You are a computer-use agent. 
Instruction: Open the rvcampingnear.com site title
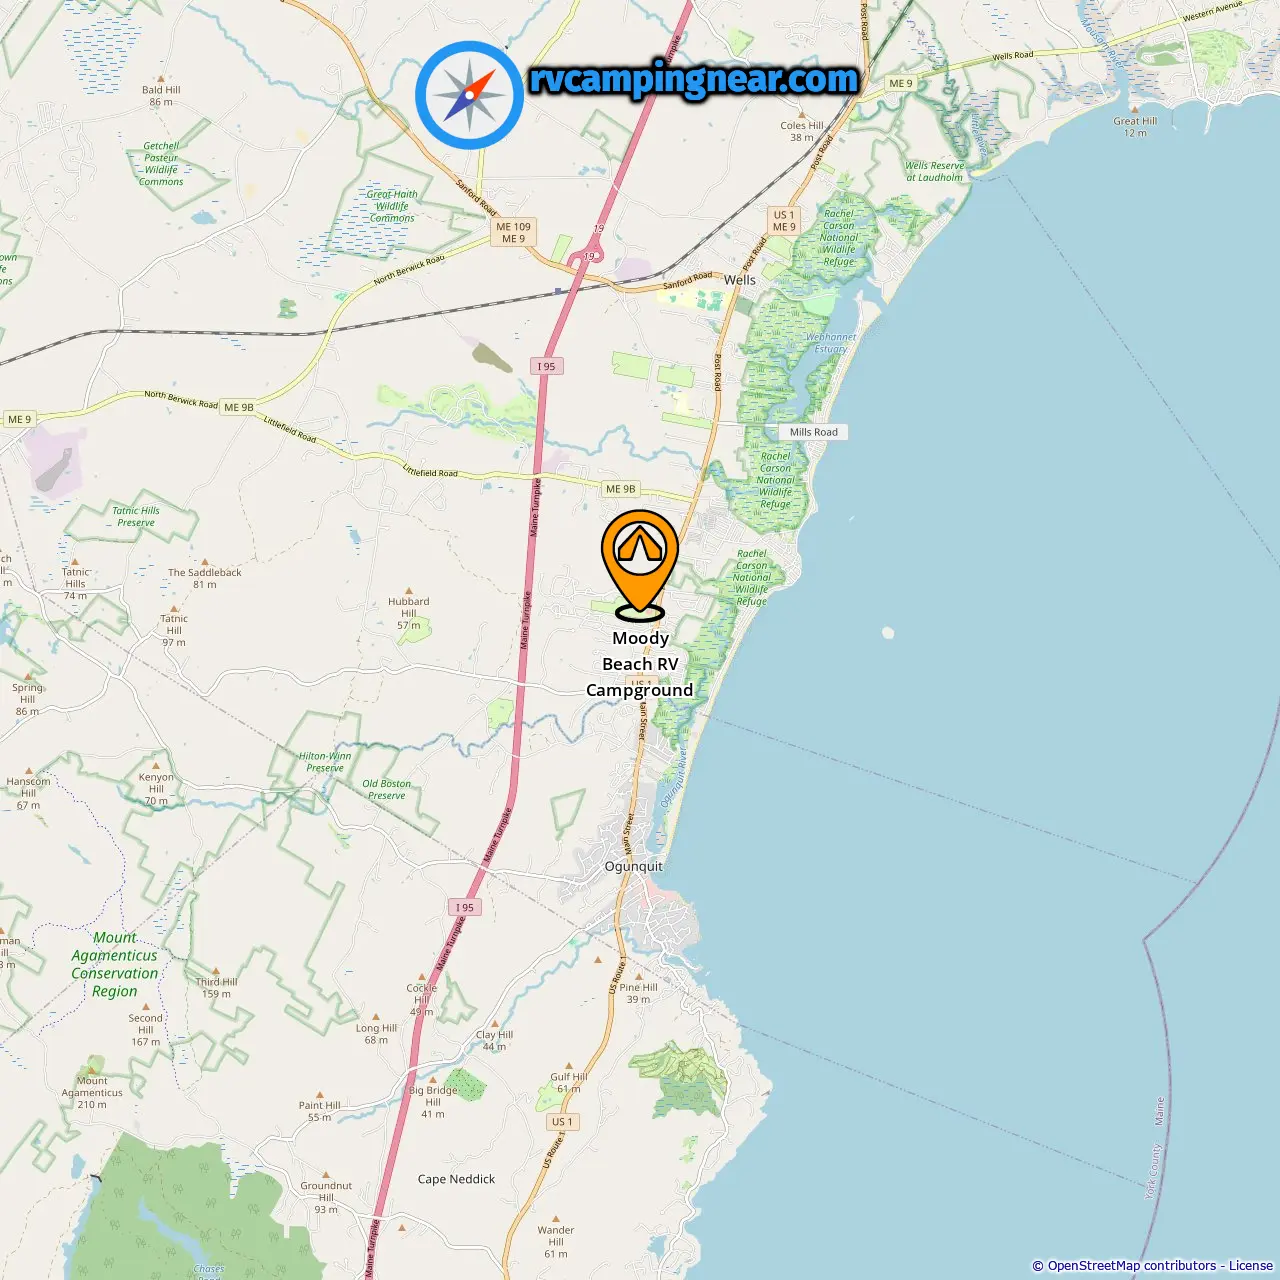click(x=693, y=79)
